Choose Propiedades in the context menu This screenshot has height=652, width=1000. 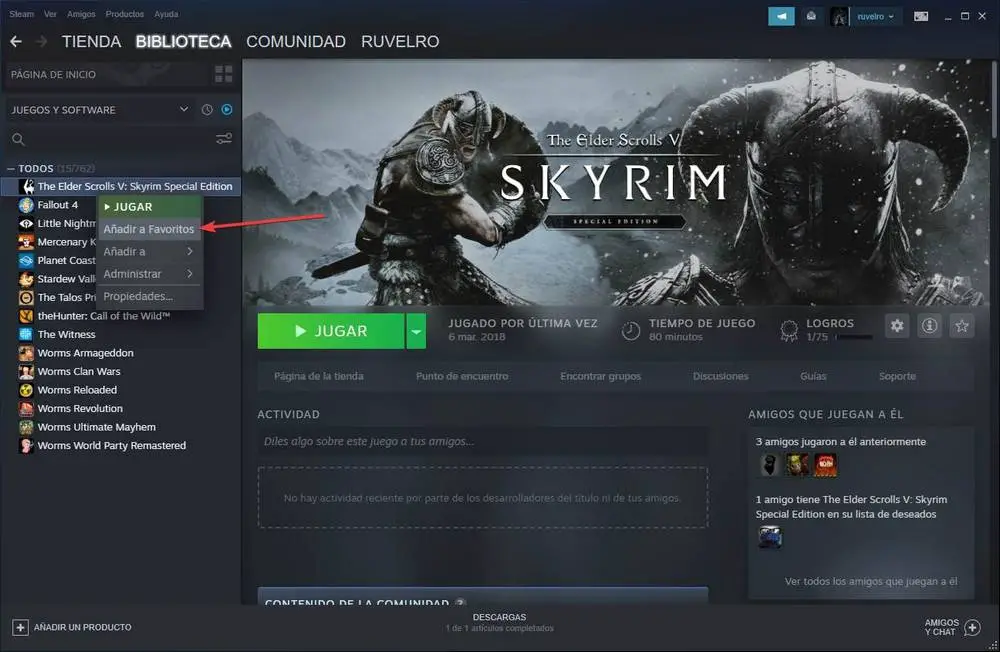point(150,296)
